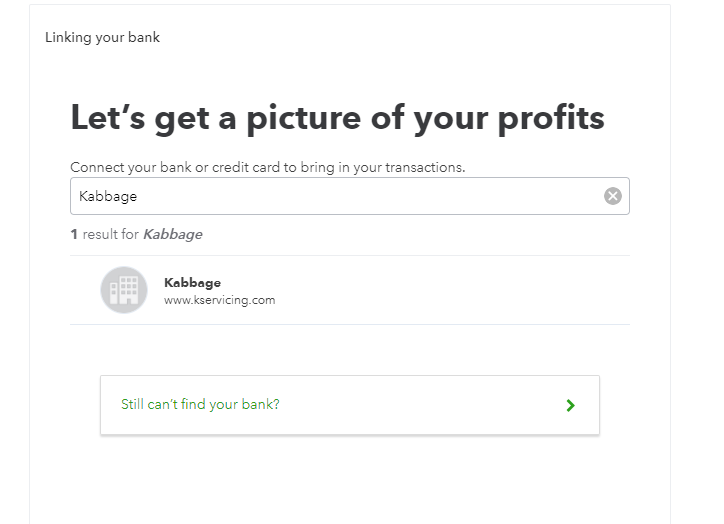Click the typed word Kabbage in search box

(x=108, y=197)
